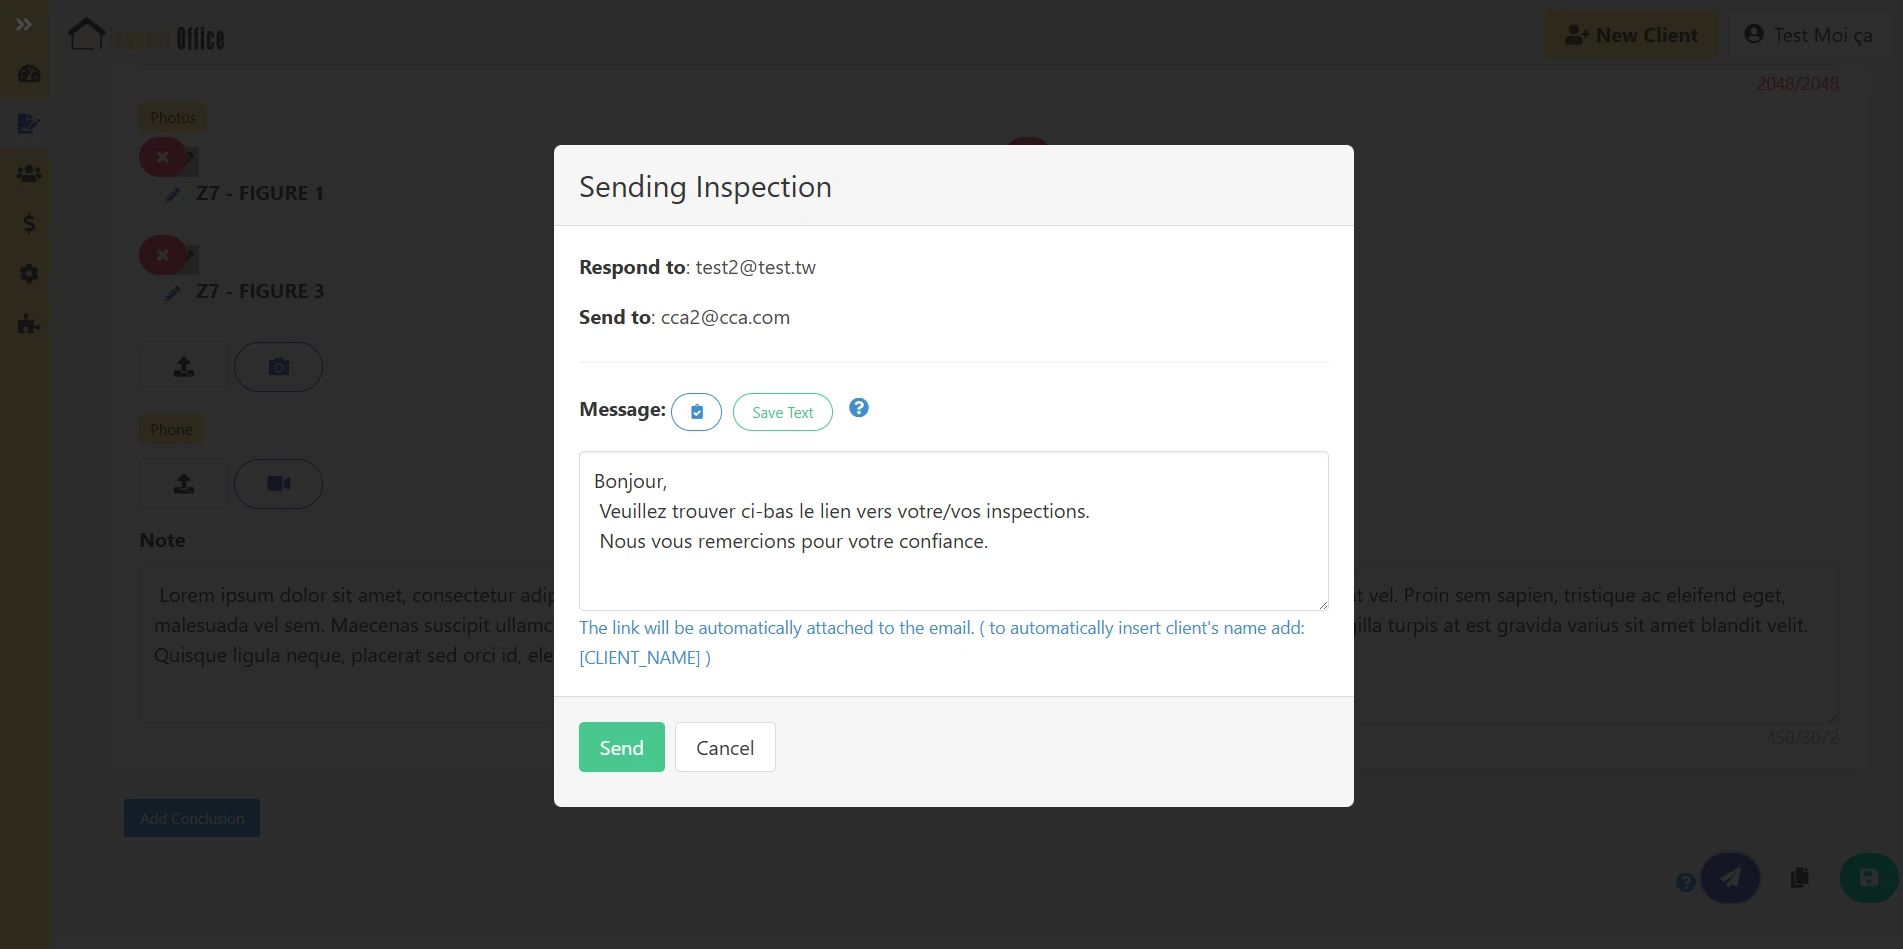Open the Test Moi ça user menu
The width and height of the screenshot is (1903, 949).
(x=1808, y=35)
